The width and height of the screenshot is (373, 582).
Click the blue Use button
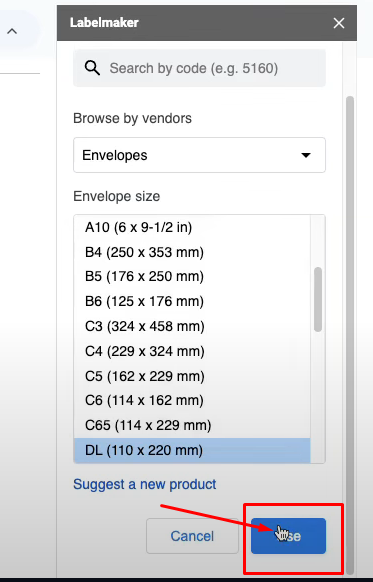coord(288,536)
